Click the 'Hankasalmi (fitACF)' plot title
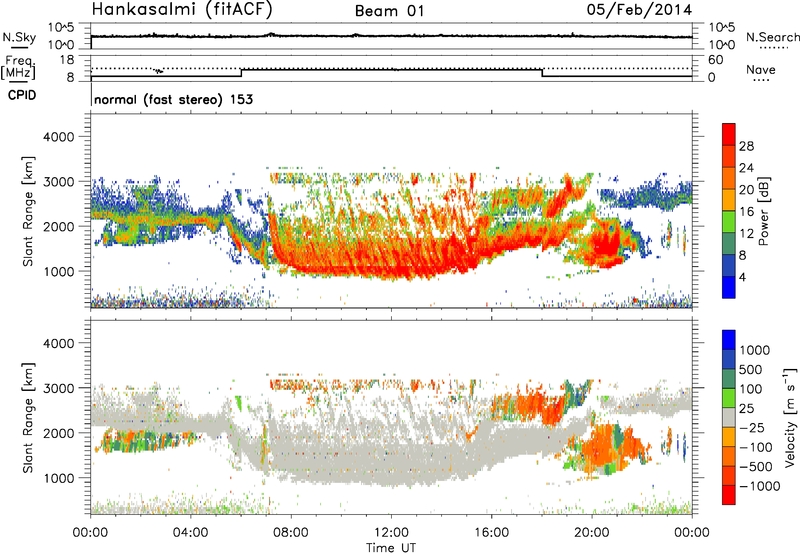 click(x=181, y=9)
